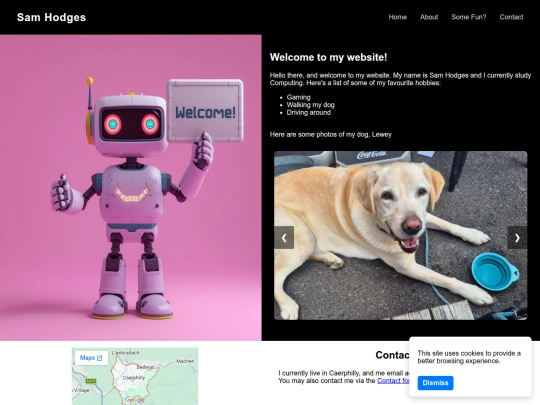Click the cookie notice message text

pos(469,357)
